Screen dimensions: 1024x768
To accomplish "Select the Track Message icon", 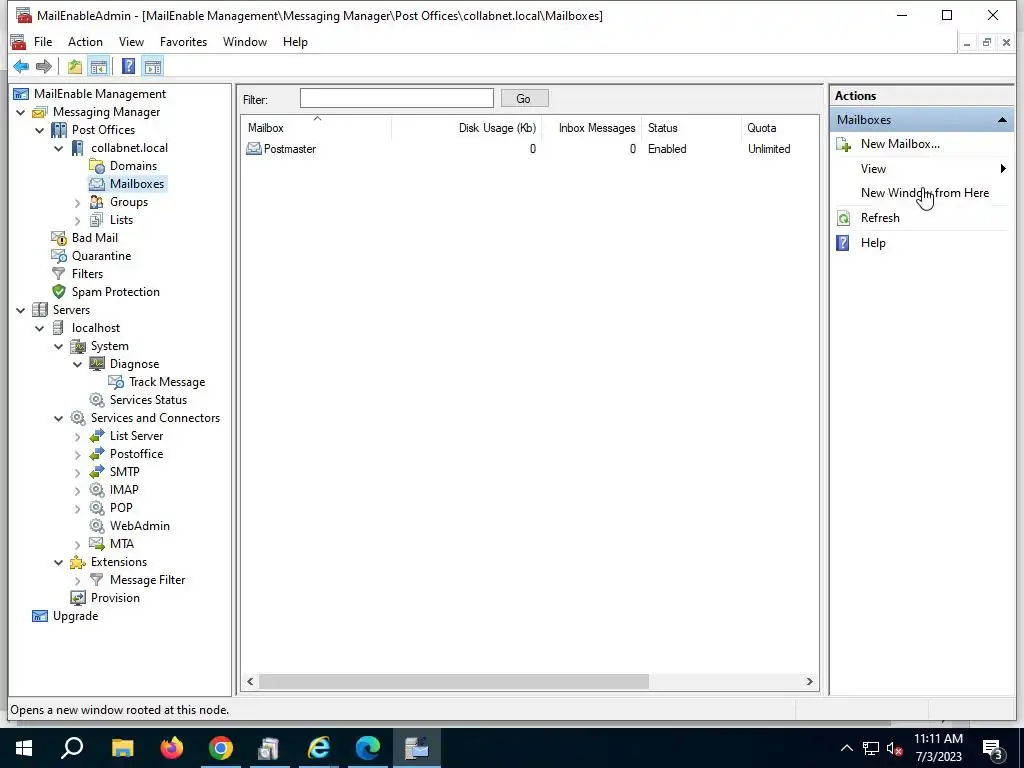I will pos(116,382).
